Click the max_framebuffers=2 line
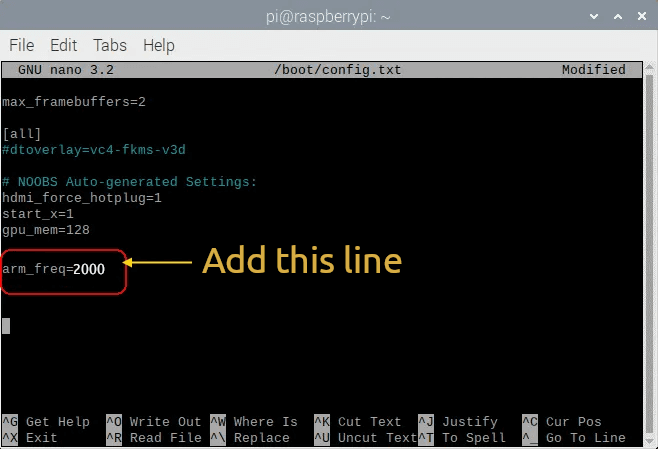The image size is (658, 449). [x=75, y=102]
